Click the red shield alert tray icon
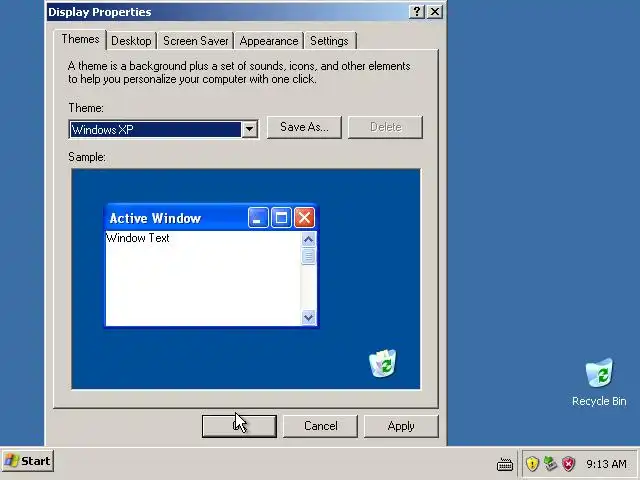 pos(568,464)
